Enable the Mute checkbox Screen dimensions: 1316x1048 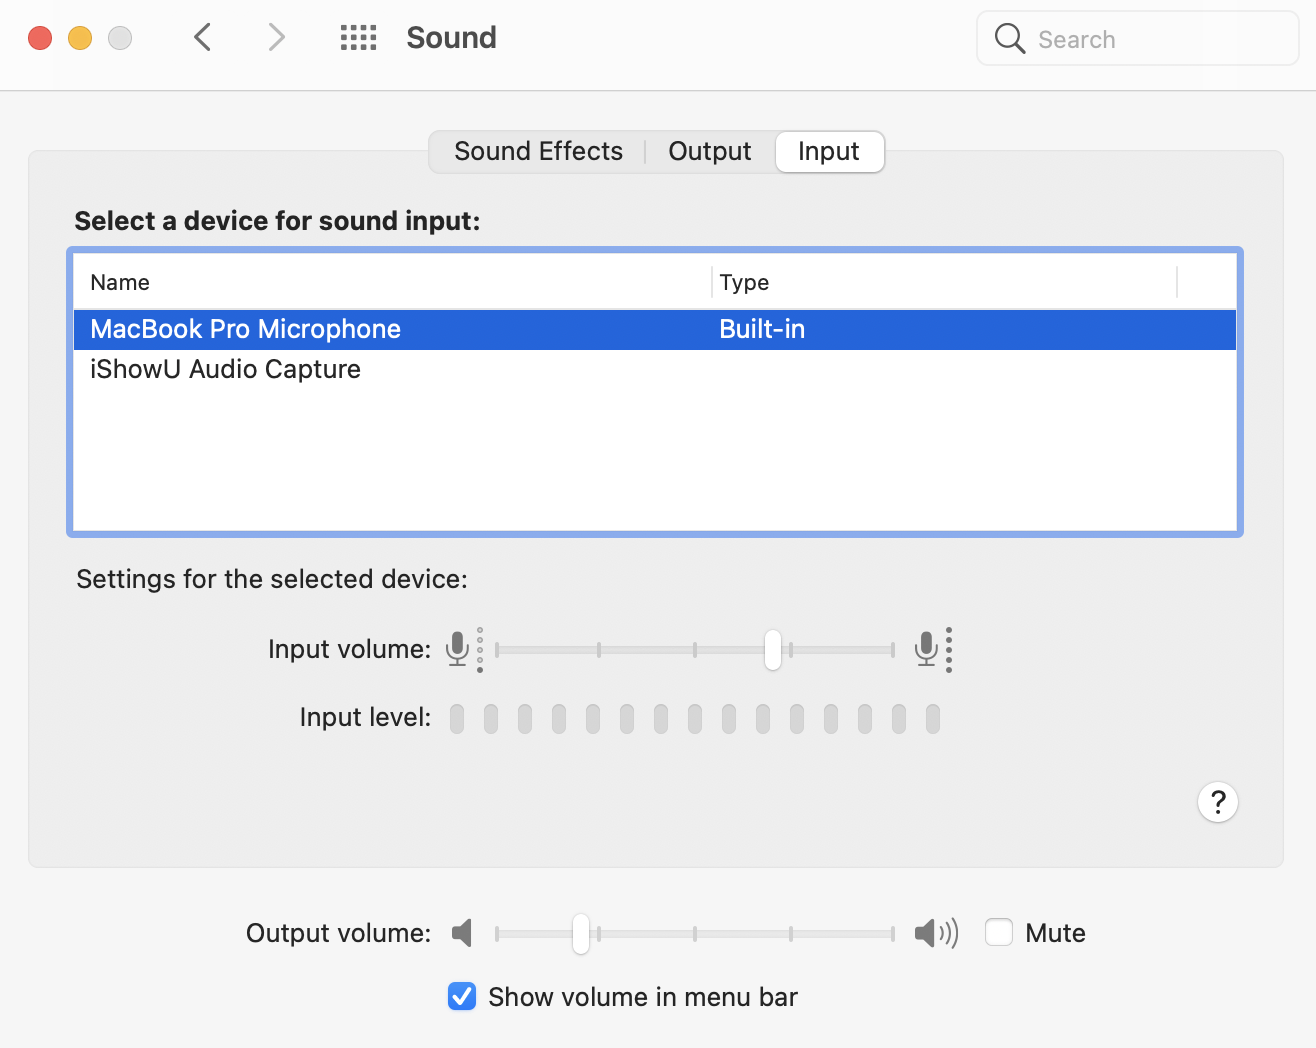tap(999, 933)
